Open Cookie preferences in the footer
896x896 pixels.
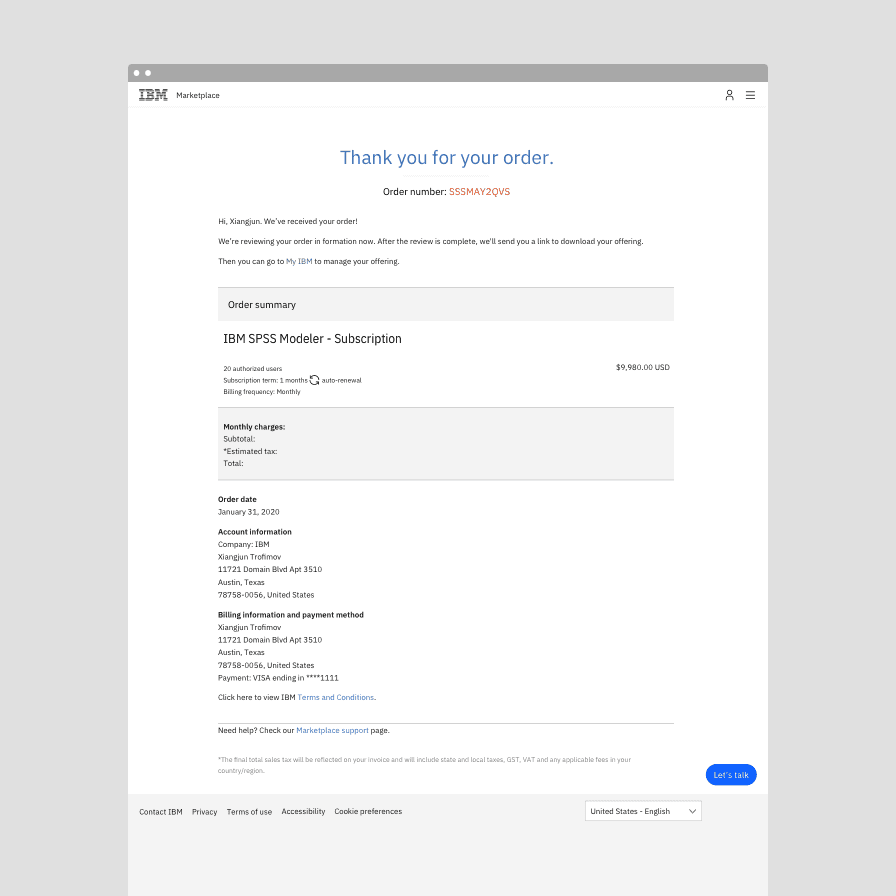click(x=368, y=811)
